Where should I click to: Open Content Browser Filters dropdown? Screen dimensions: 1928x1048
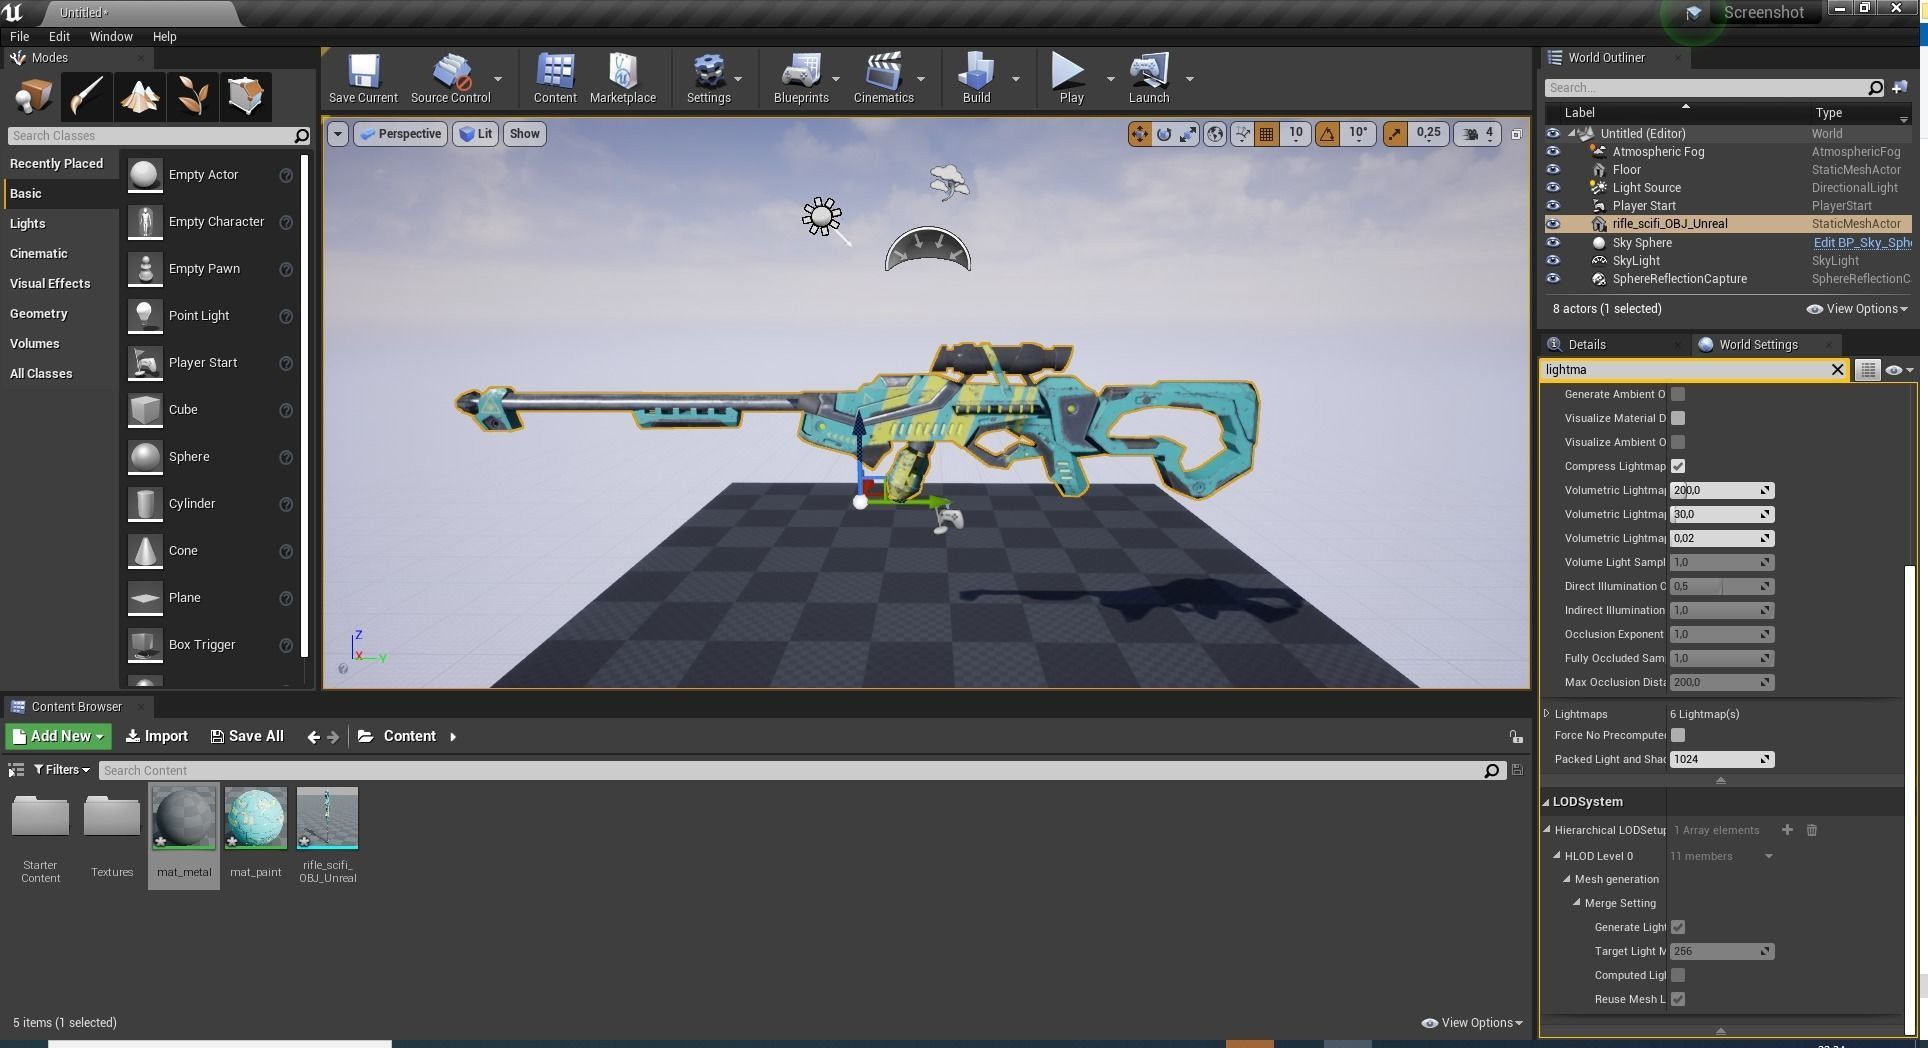tap(61, 770)
